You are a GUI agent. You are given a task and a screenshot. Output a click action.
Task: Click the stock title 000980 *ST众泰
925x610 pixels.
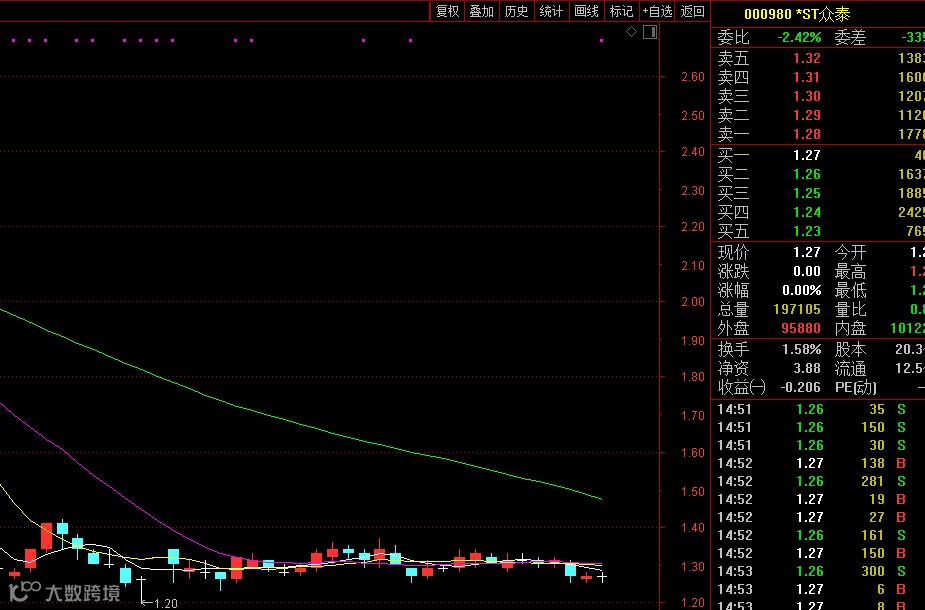(797, 14)
